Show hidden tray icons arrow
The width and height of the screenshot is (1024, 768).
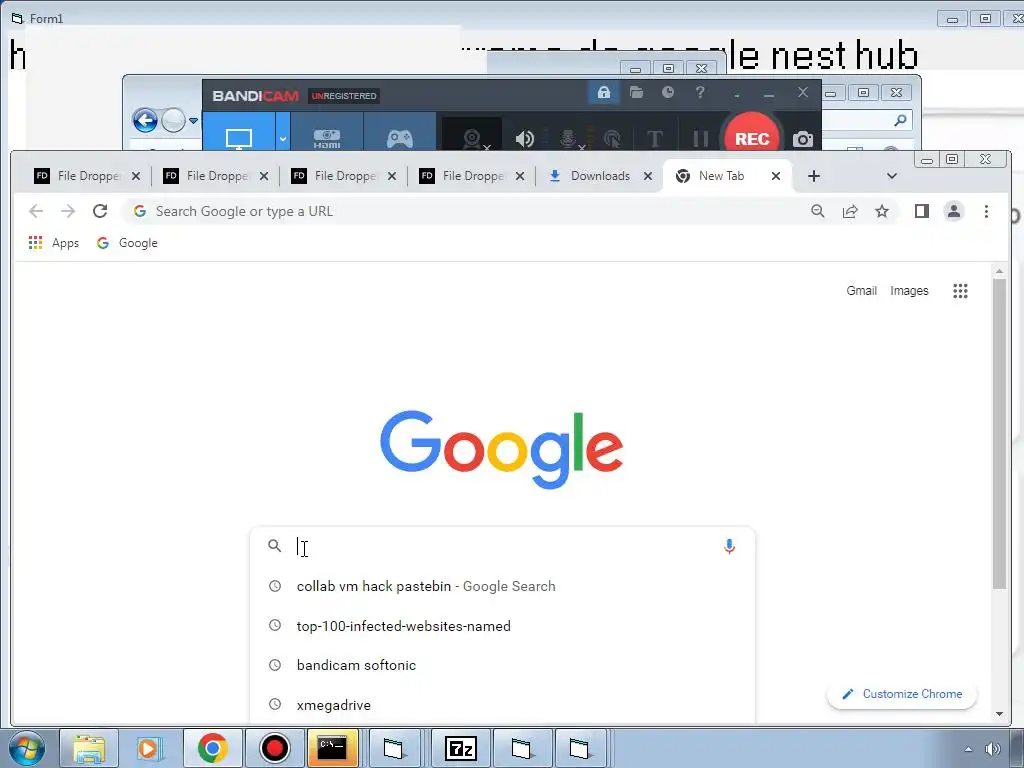[968, 749]
